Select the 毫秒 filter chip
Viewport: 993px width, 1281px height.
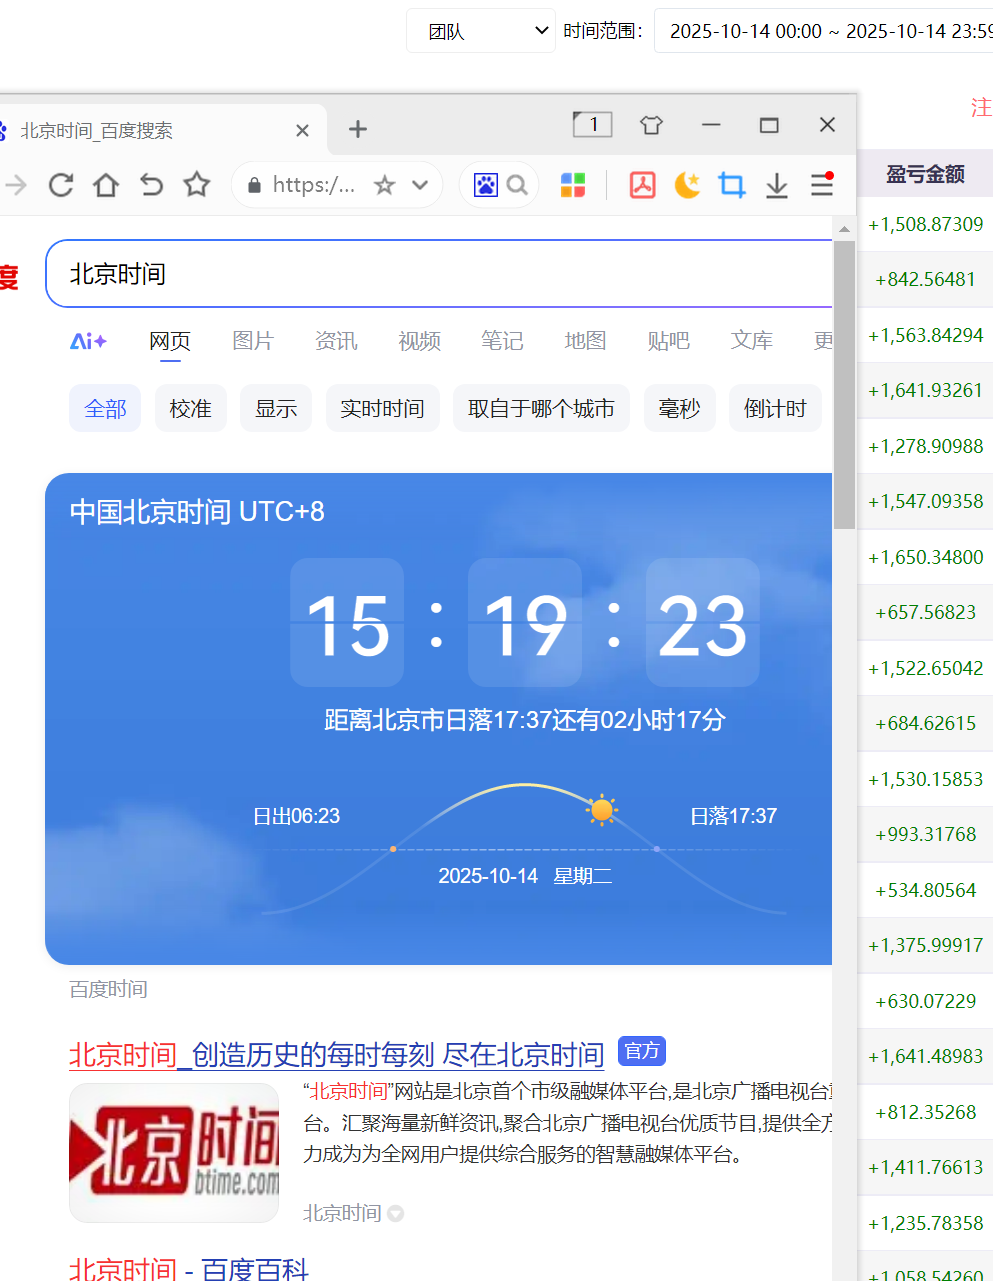pos(680,408)
